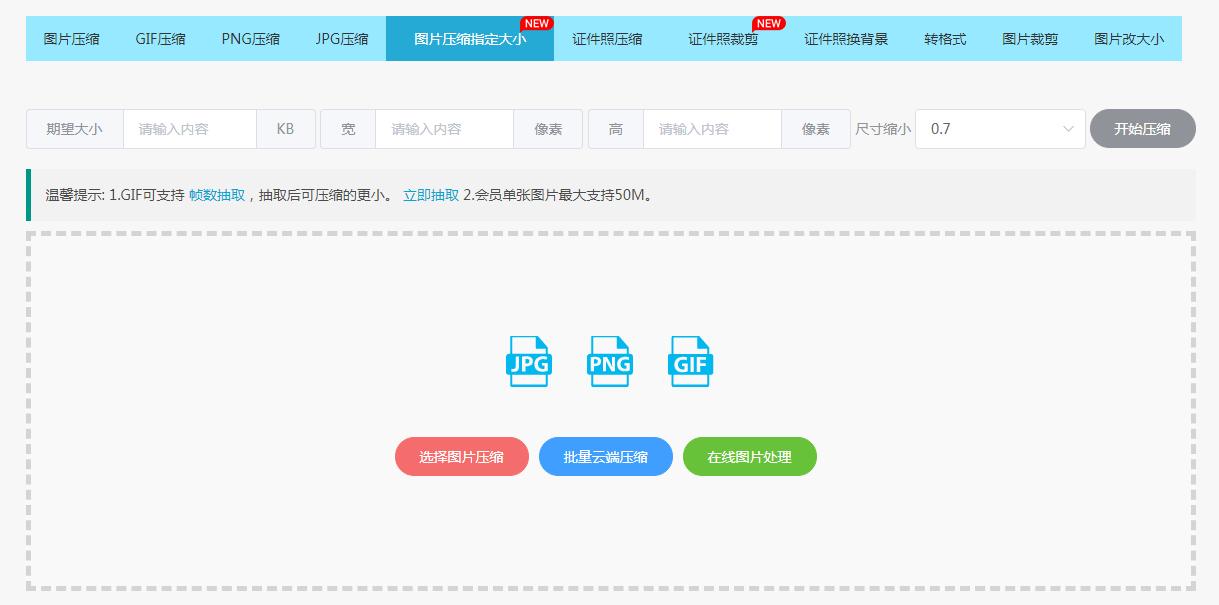Switch to the PNG压缩 tab
Image resolution: width=1219 pixels, height=605 pixels.
[251, 38]
